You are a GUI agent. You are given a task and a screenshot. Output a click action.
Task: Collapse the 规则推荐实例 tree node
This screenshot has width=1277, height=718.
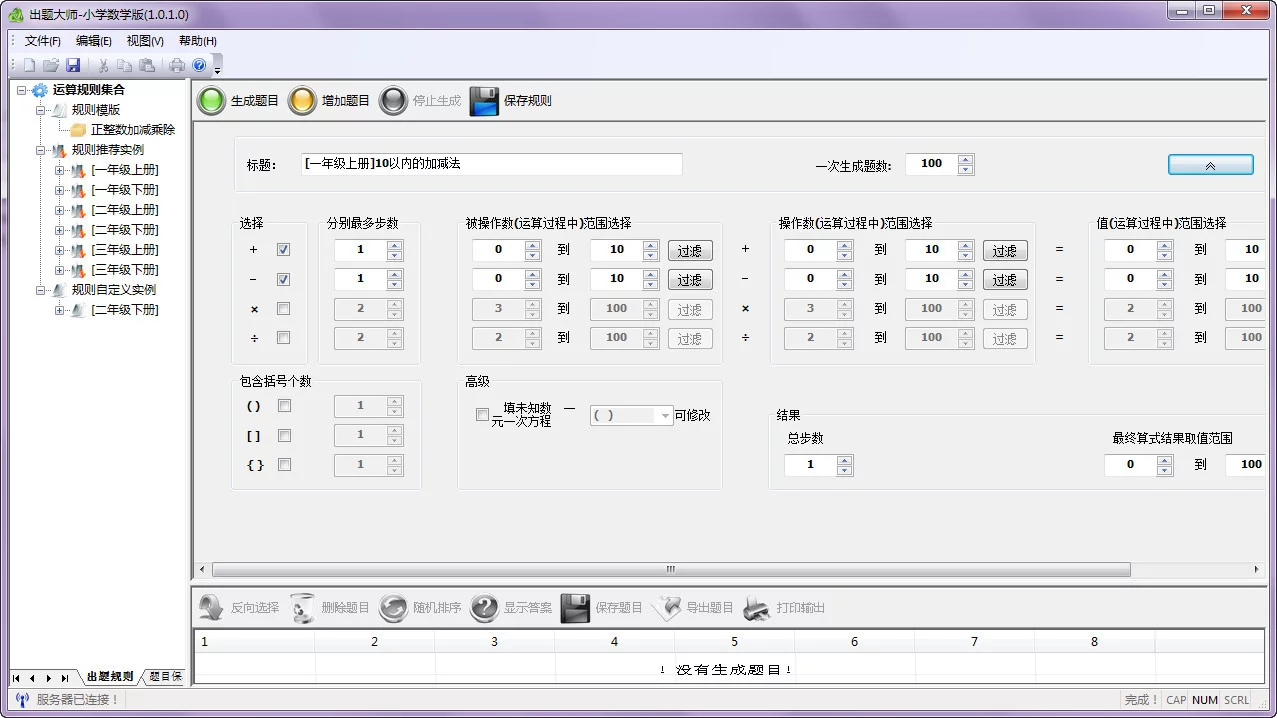coord(41,150)
